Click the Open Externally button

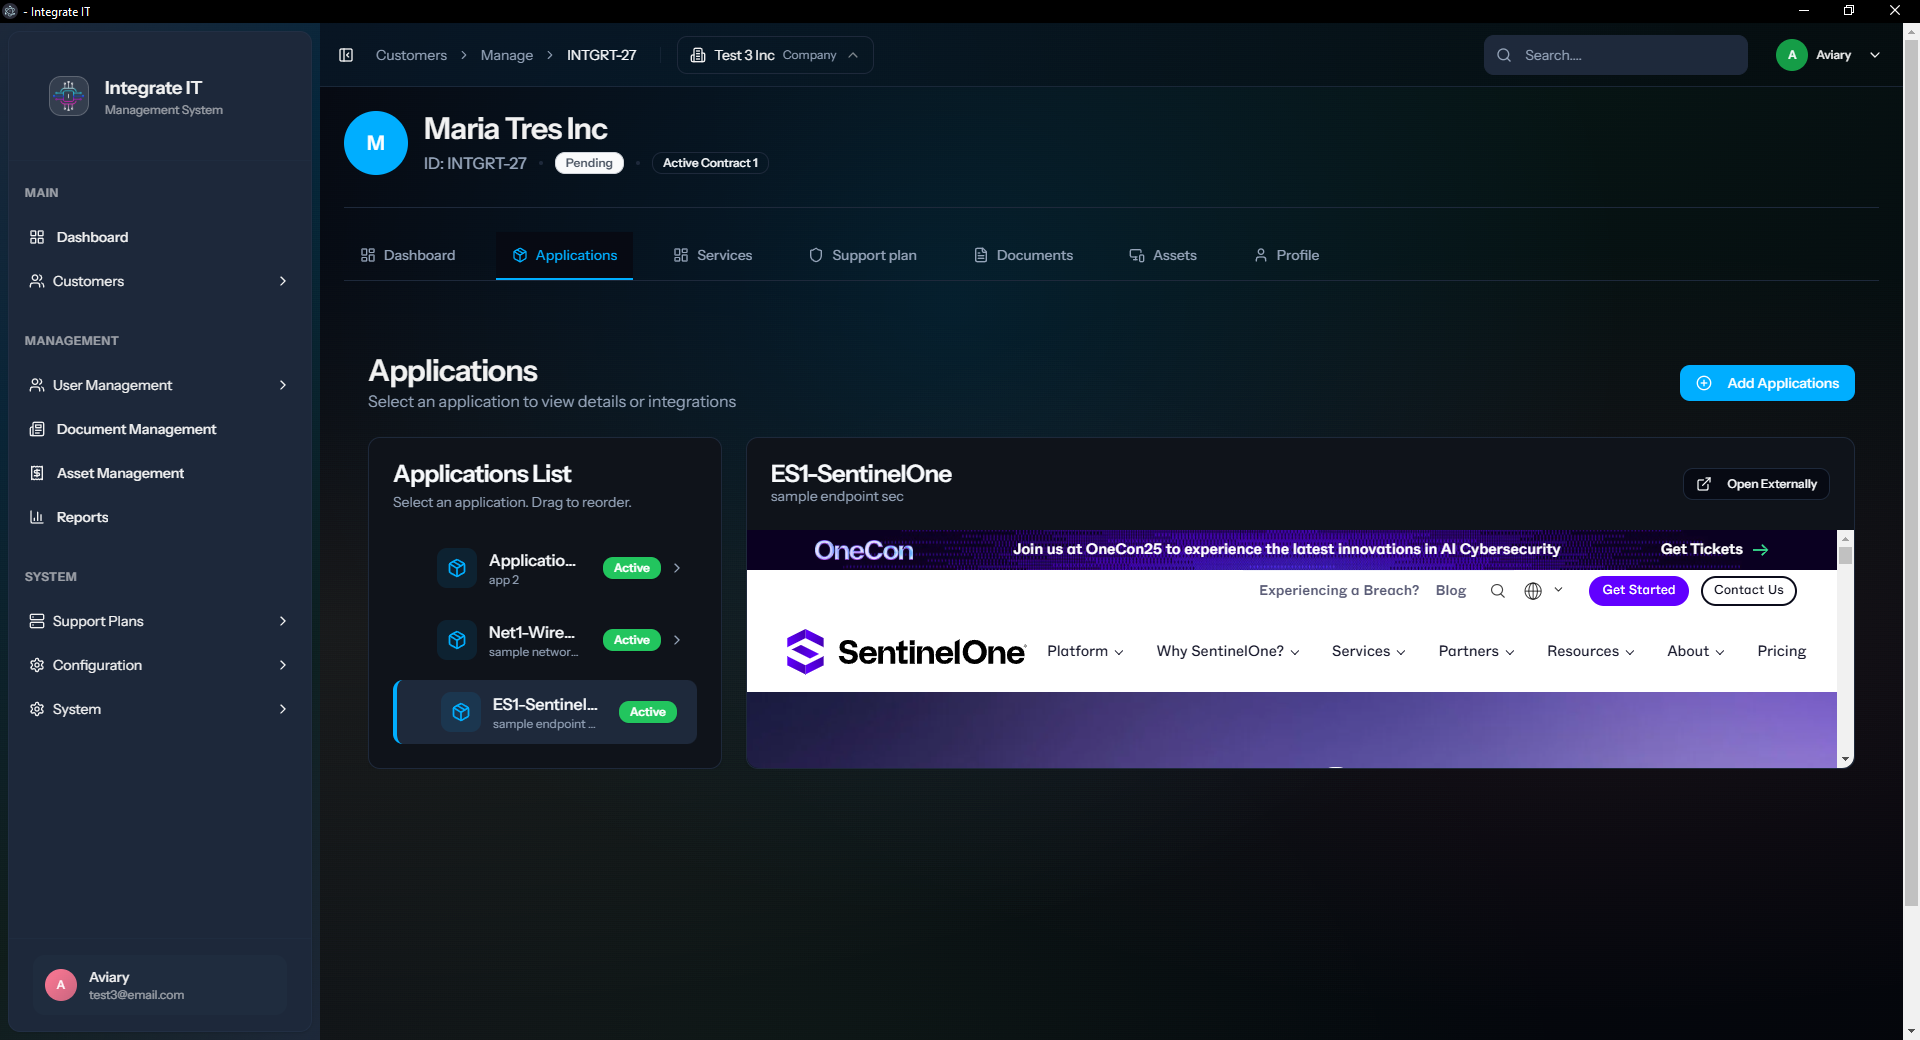(1756, 484)
